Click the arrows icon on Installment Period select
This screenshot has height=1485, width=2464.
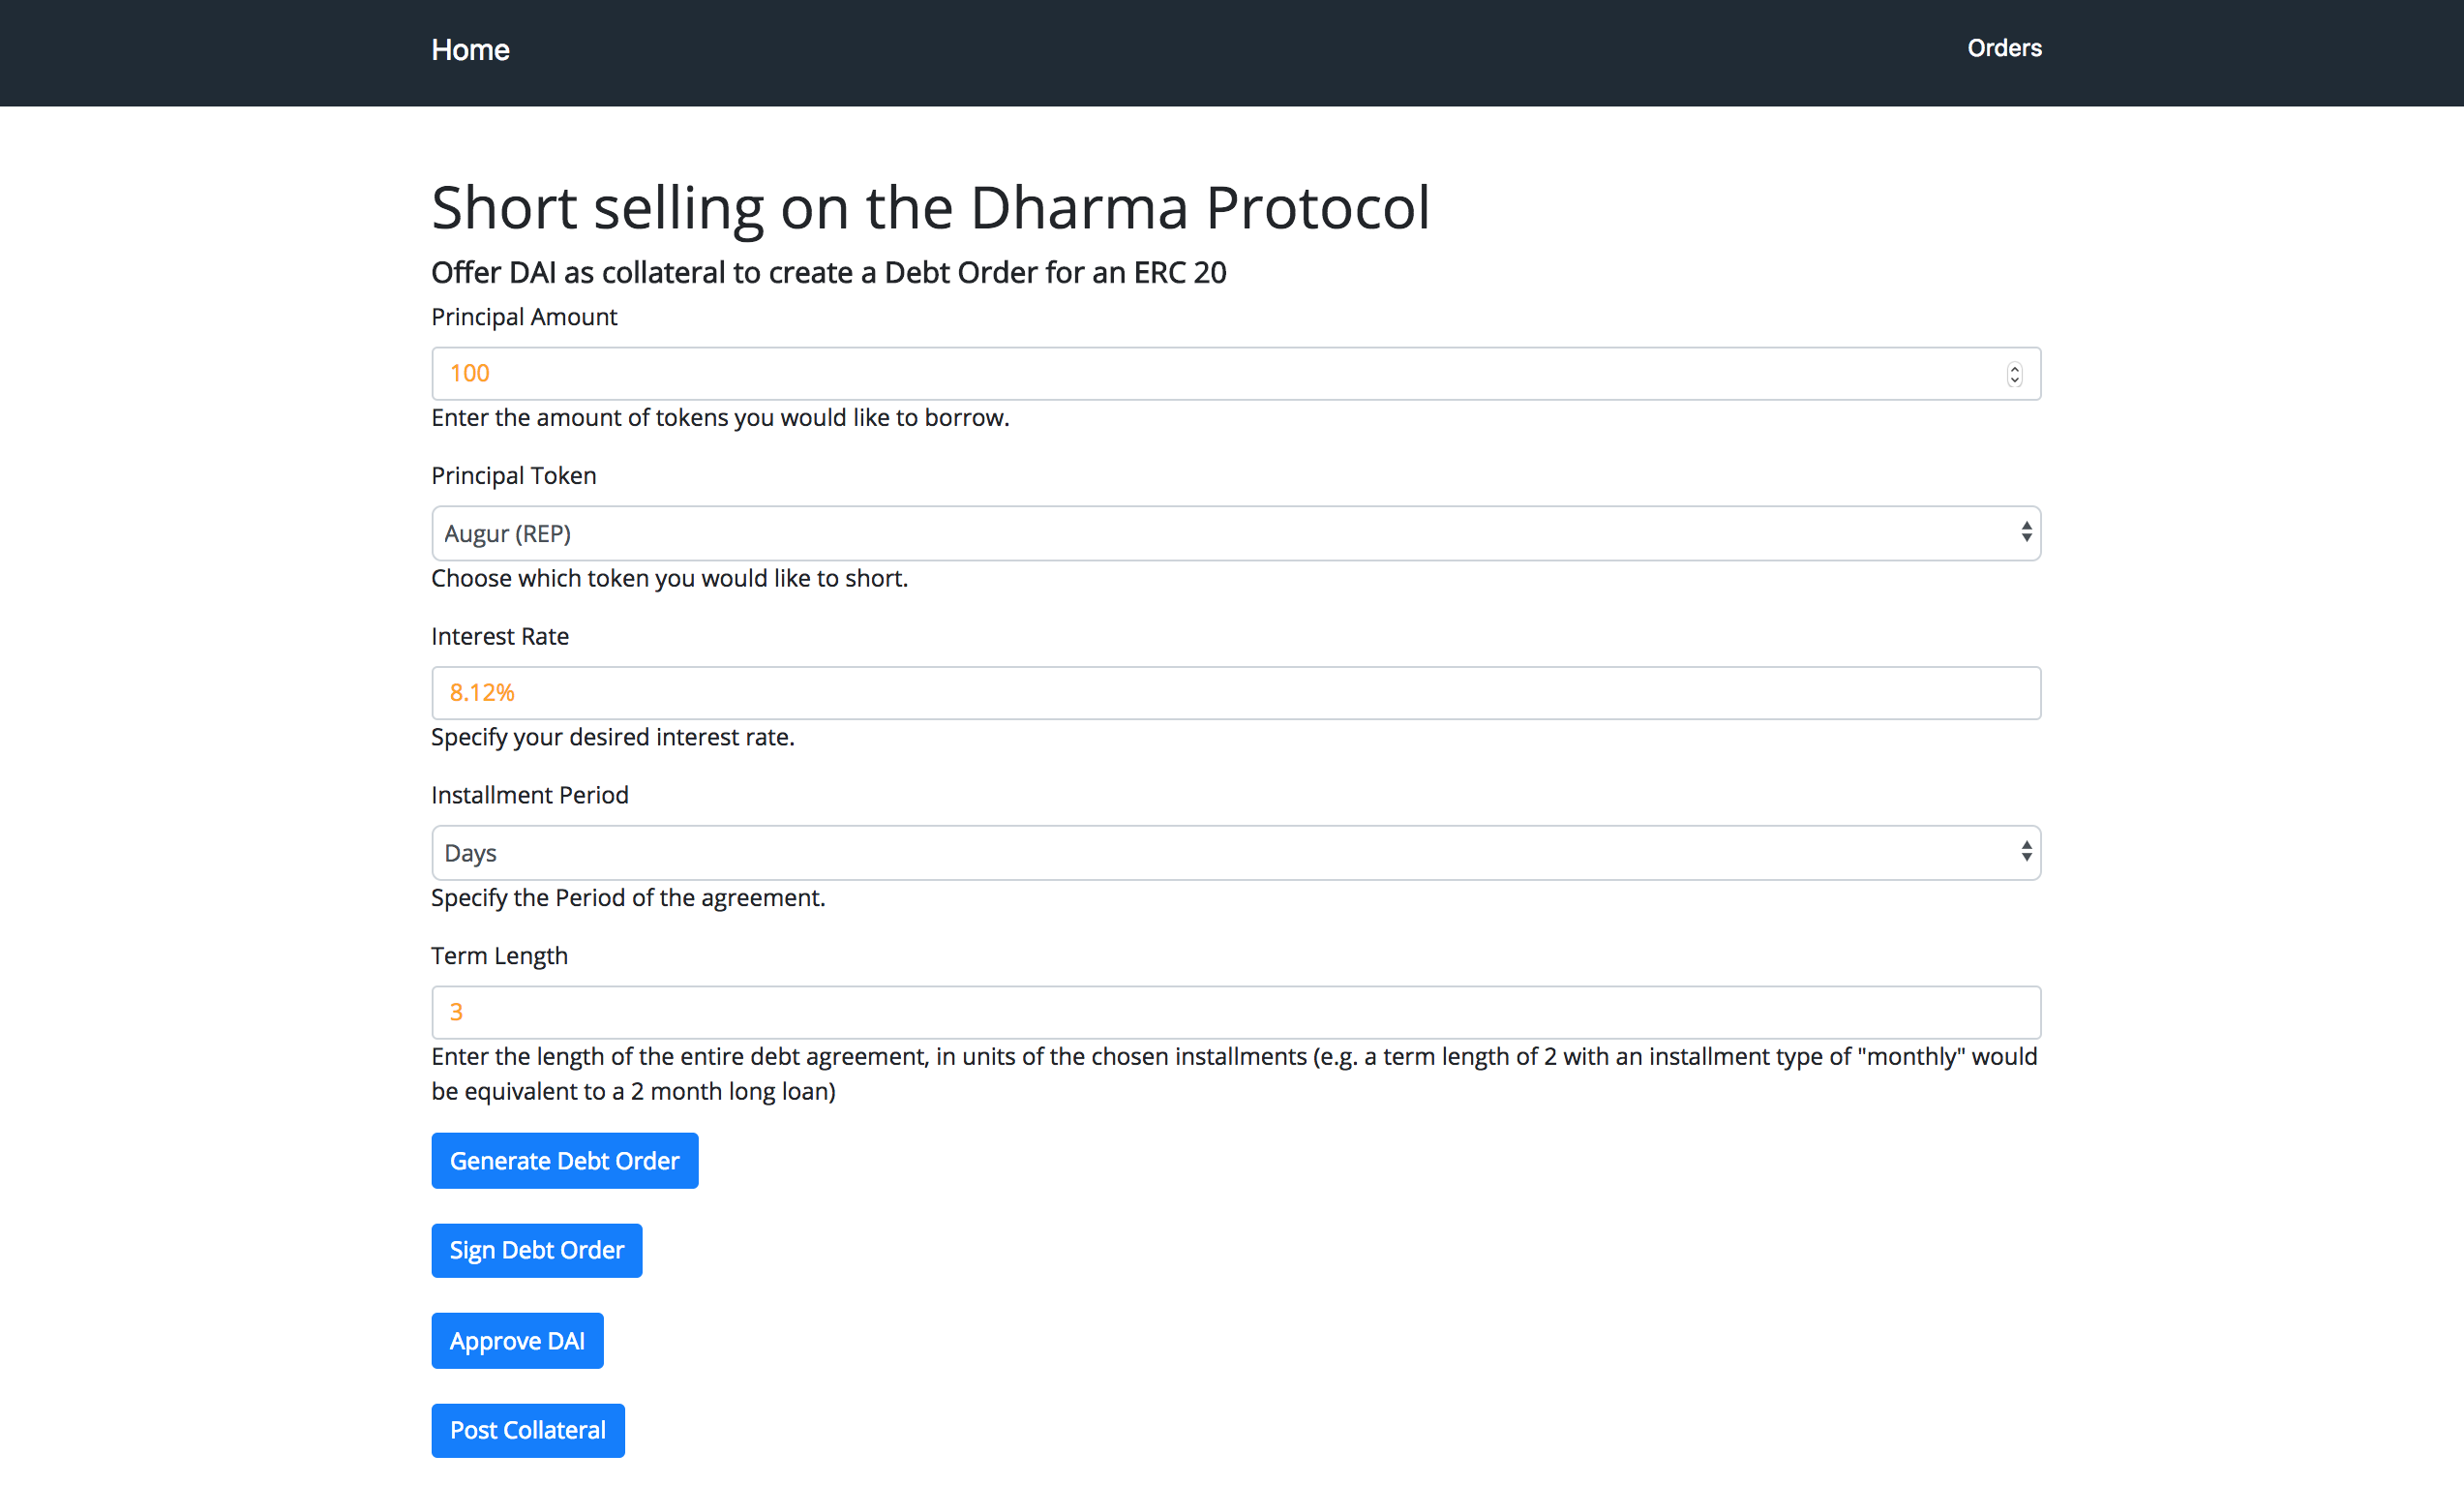[2026, 851]
